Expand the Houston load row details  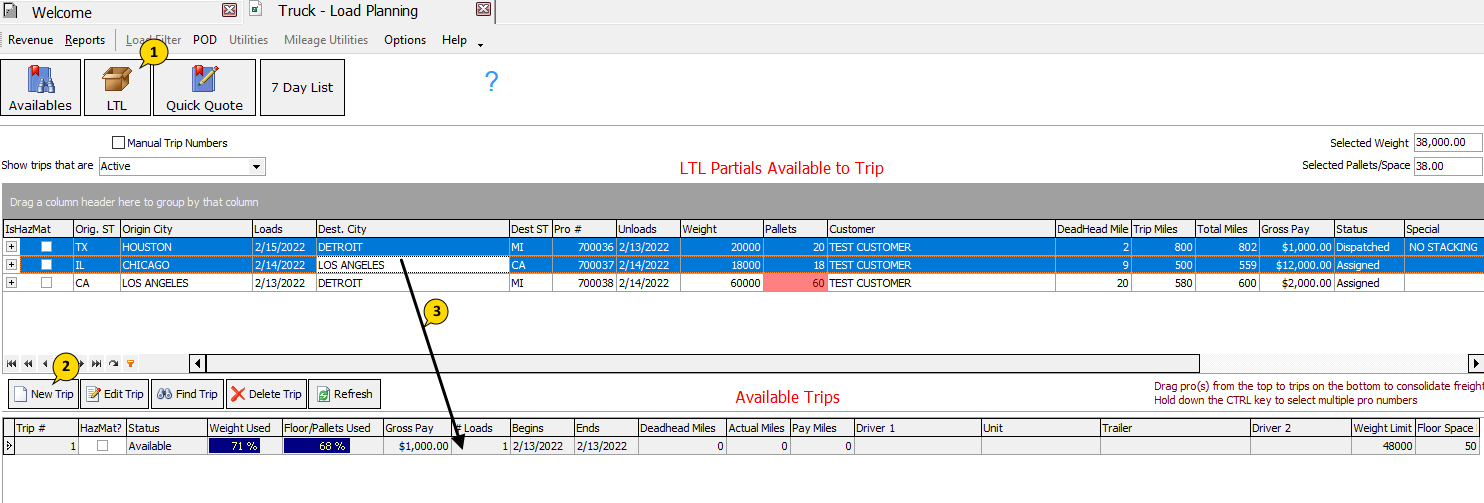[11, 247]
